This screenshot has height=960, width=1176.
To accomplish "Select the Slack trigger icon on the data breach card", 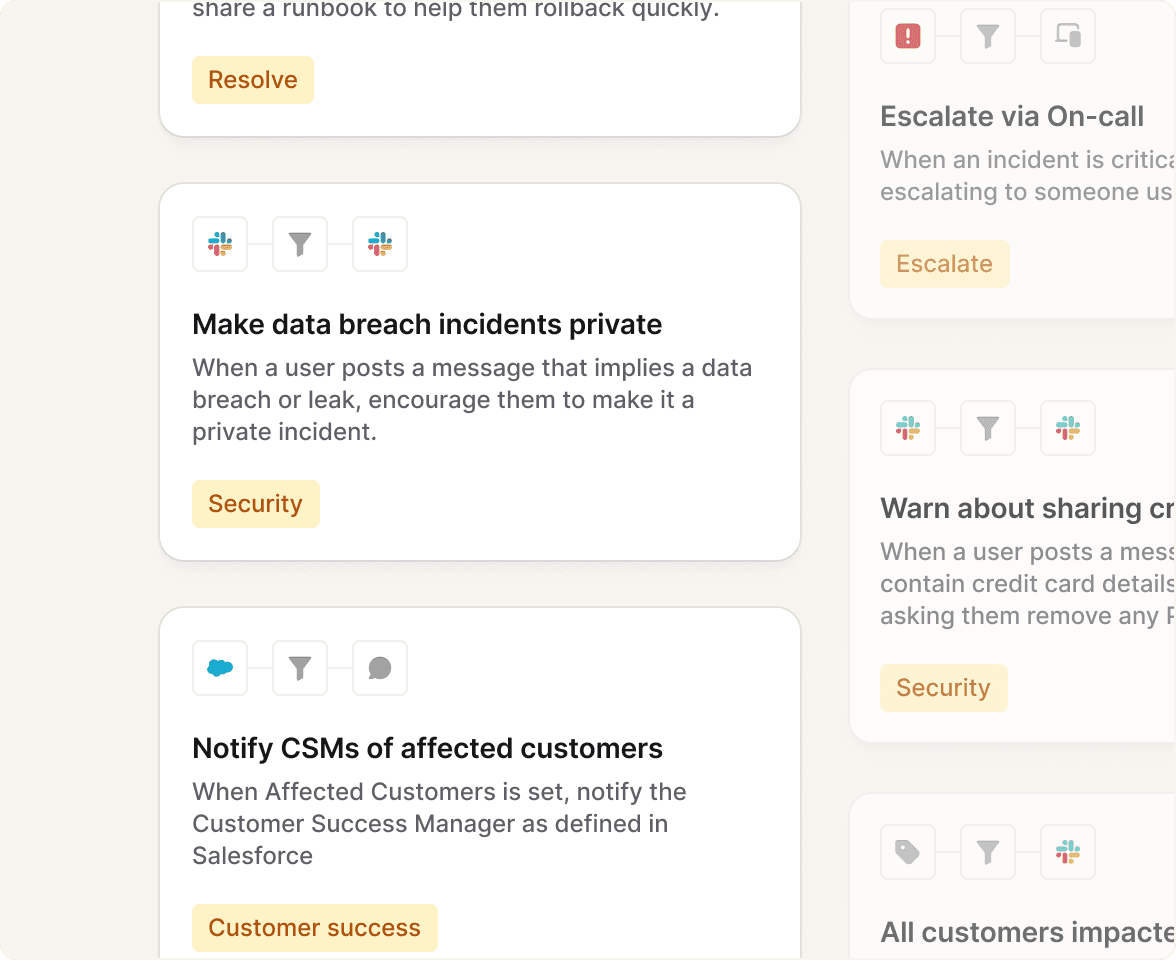I will pos(219,243).
